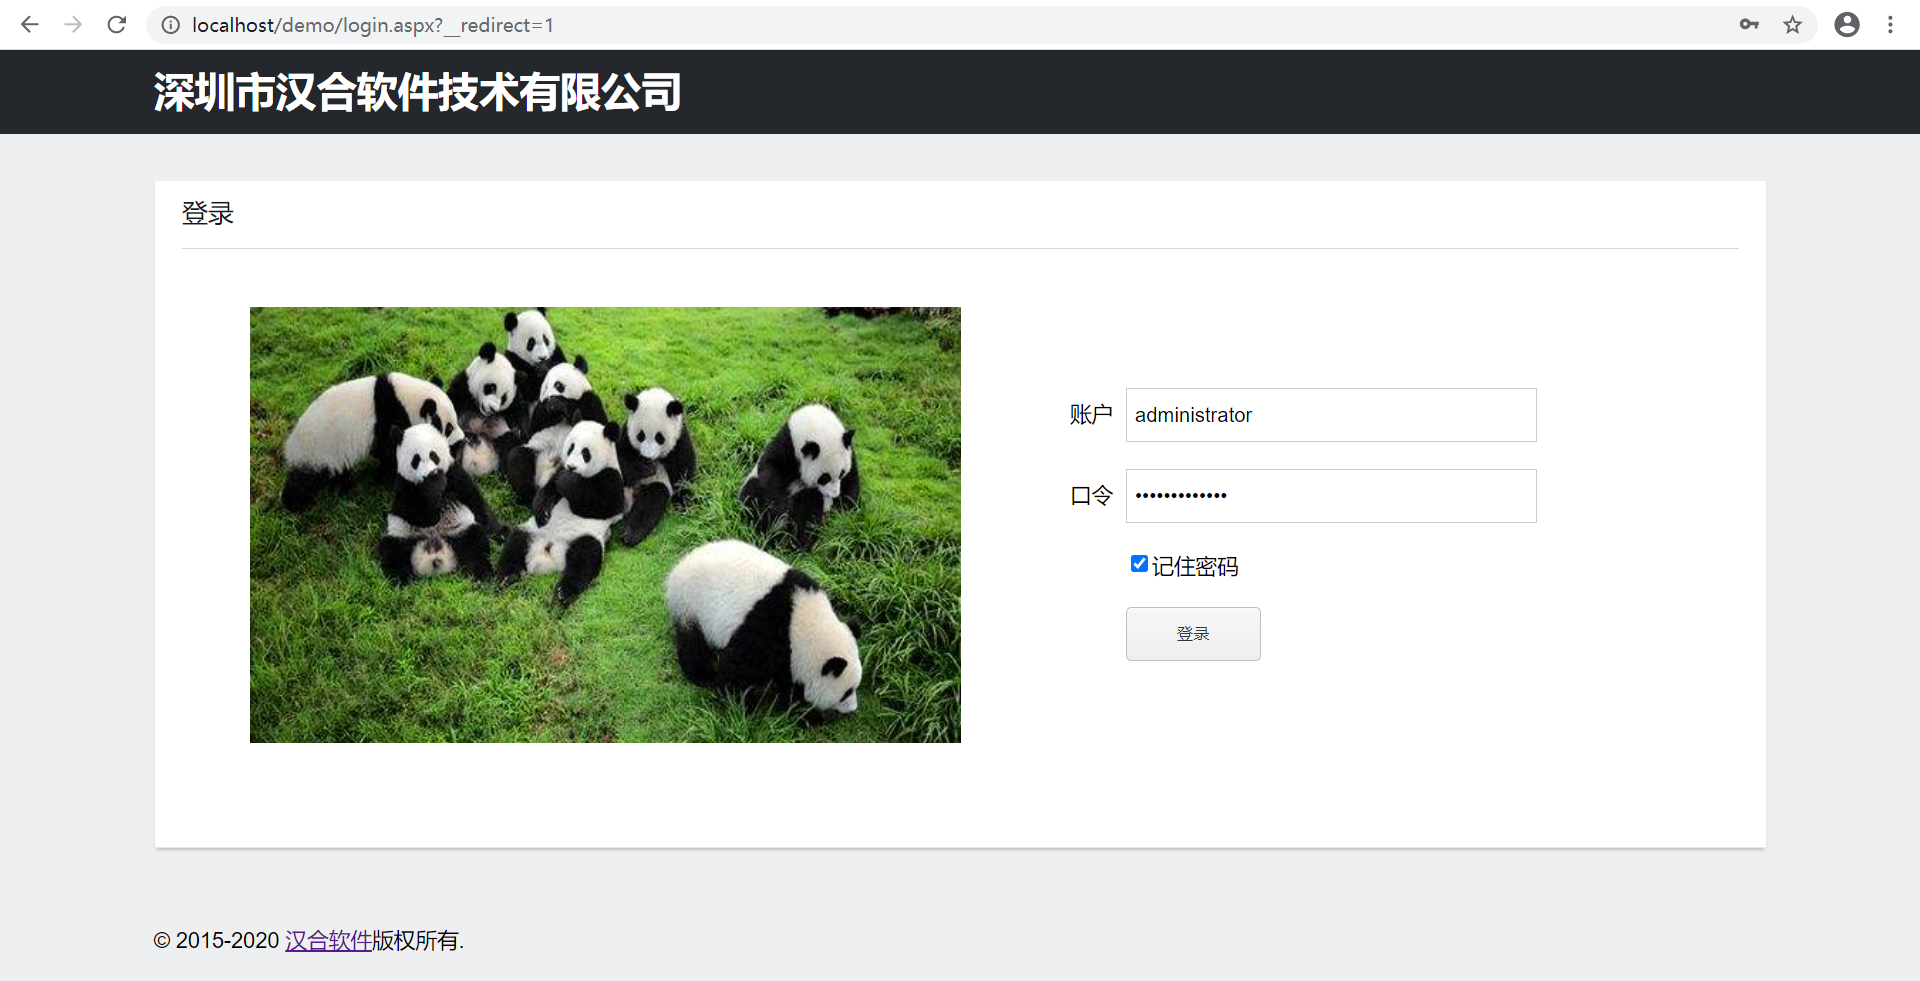Viewport: 1920px width, 981px height.
Task: Click the 账户 field containing administrator
Action: (1330, 415)
